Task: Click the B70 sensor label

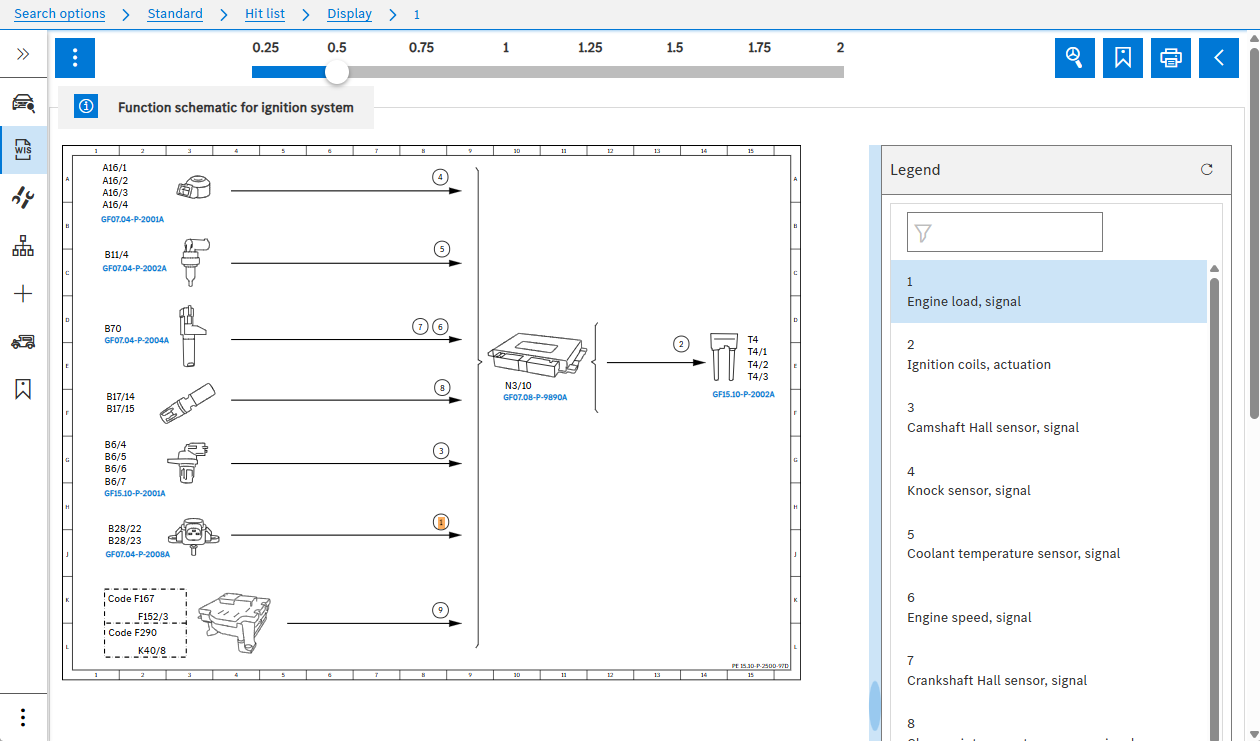Action: coord(113,328)
